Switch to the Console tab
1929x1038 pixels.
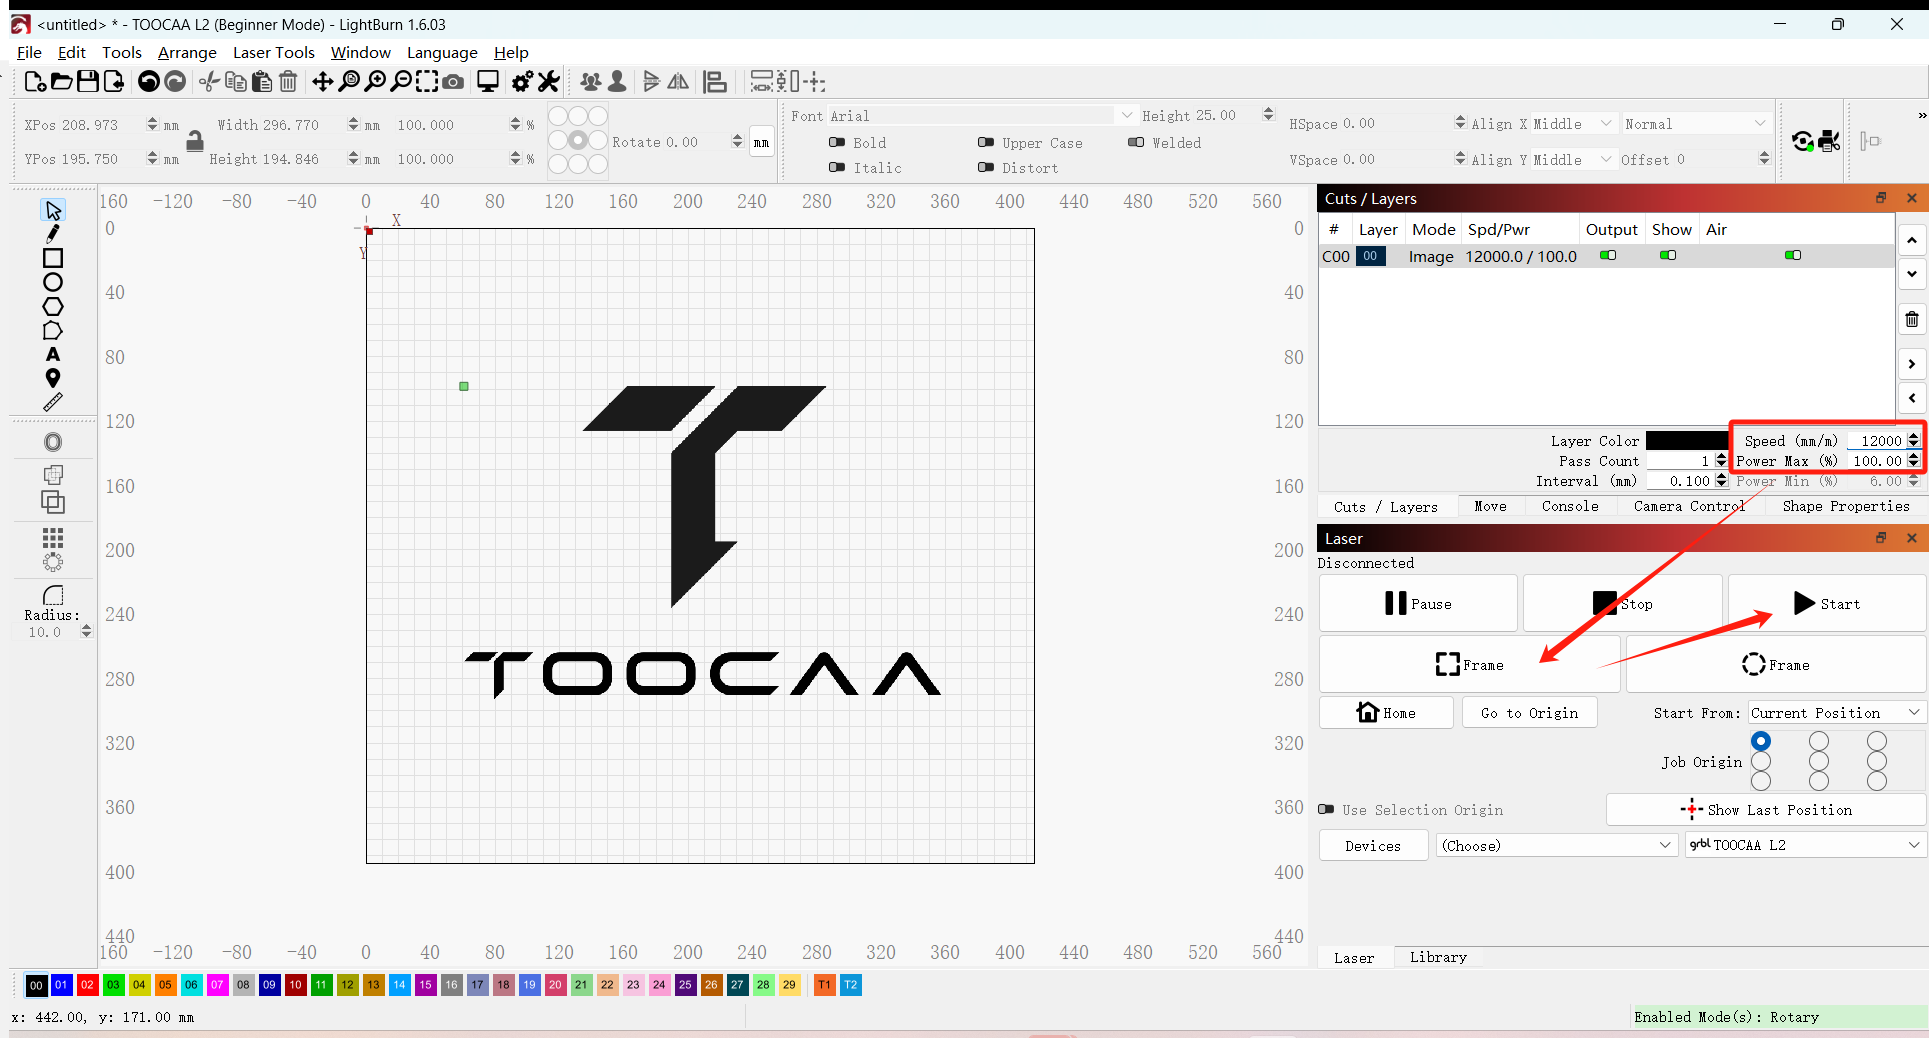click(x=1569, y=506)
